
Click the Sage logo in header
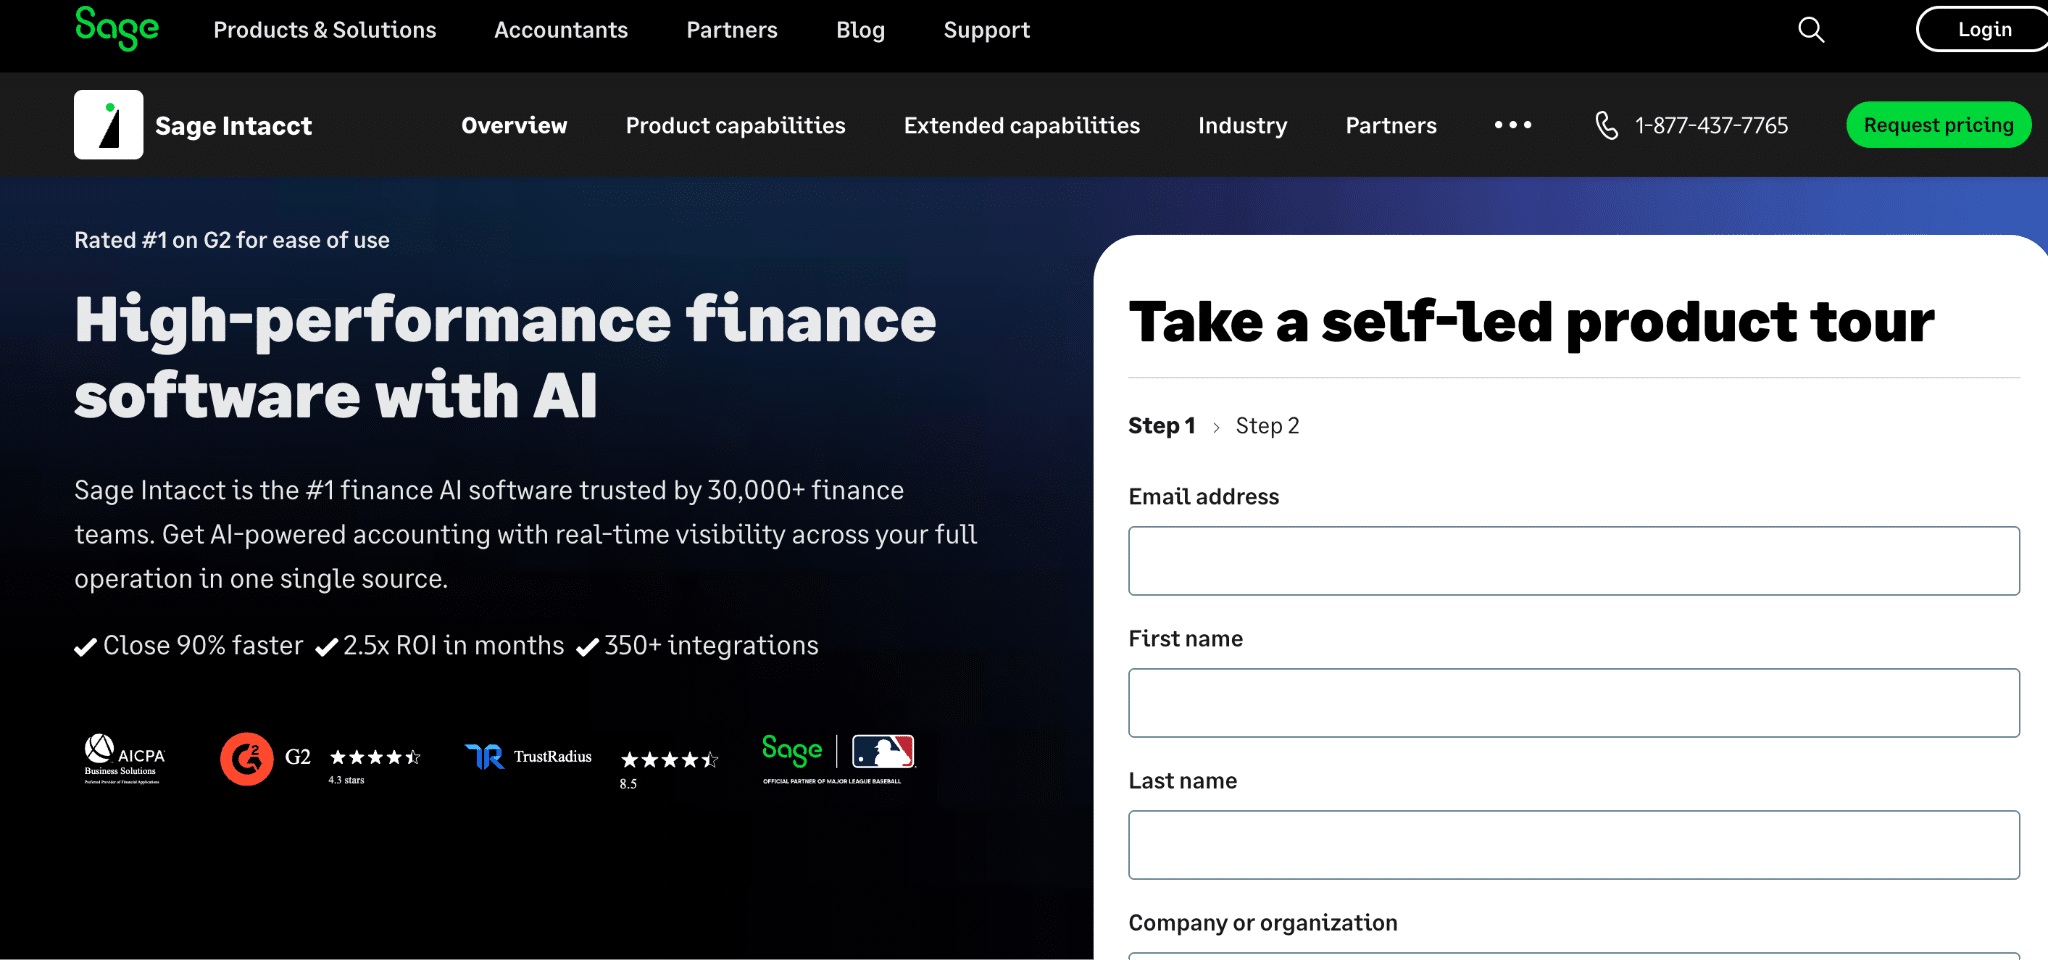click(x=117, y=28)
